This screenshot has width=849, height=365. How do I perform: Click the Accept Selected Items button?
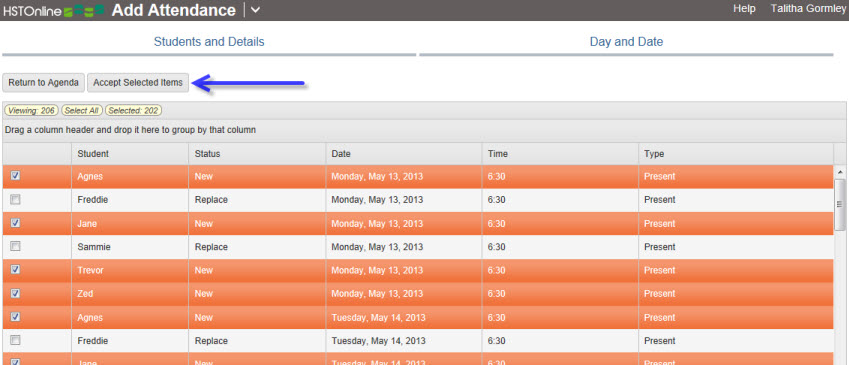click(138, 83)
